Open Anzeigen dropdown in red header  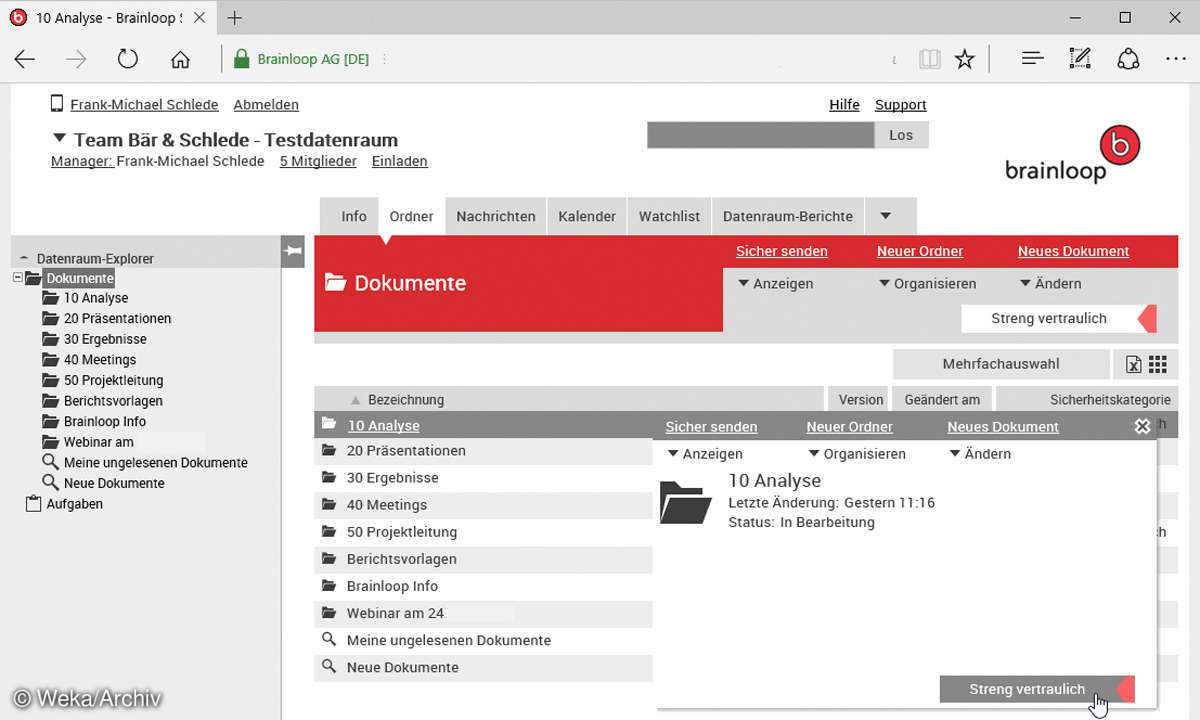(x=775, y=284)
